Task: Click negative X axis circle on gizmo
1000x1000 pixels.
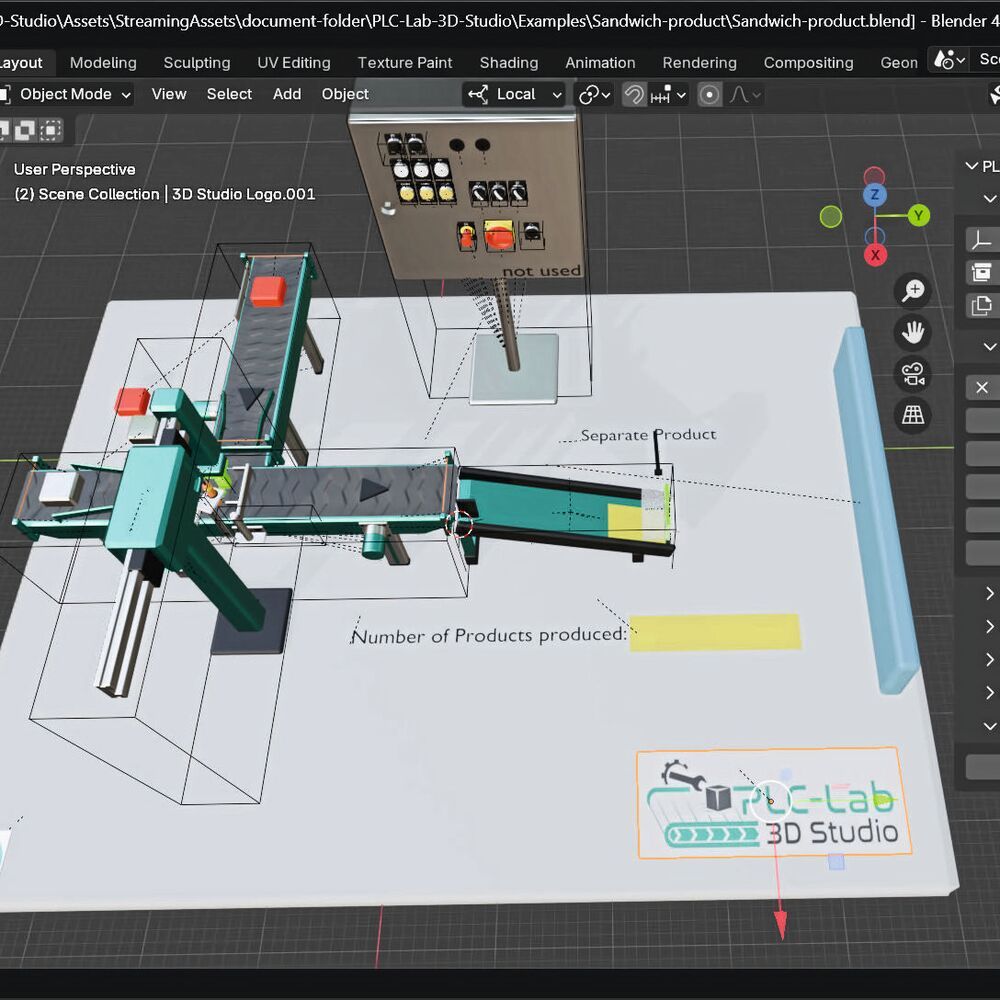Action: 874,175
